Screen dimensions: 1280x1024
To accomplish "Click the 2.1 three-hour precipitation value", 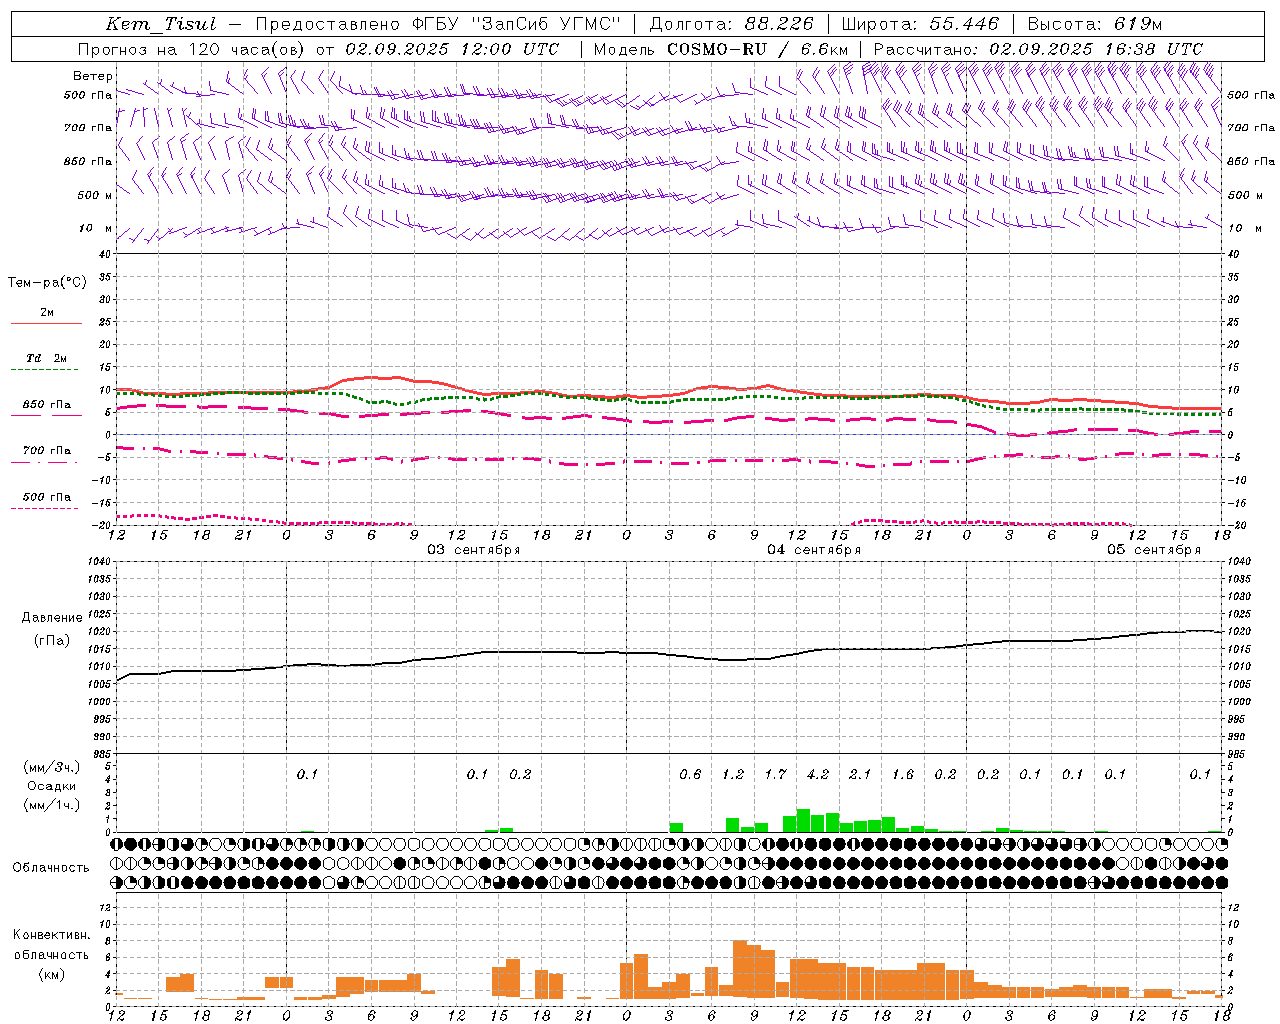I will [x=860, y=774].
